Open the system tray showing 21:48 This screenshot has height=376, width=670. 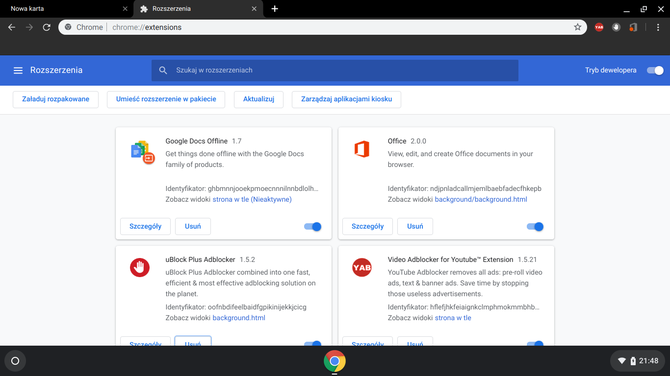click(x=638, y=361)
